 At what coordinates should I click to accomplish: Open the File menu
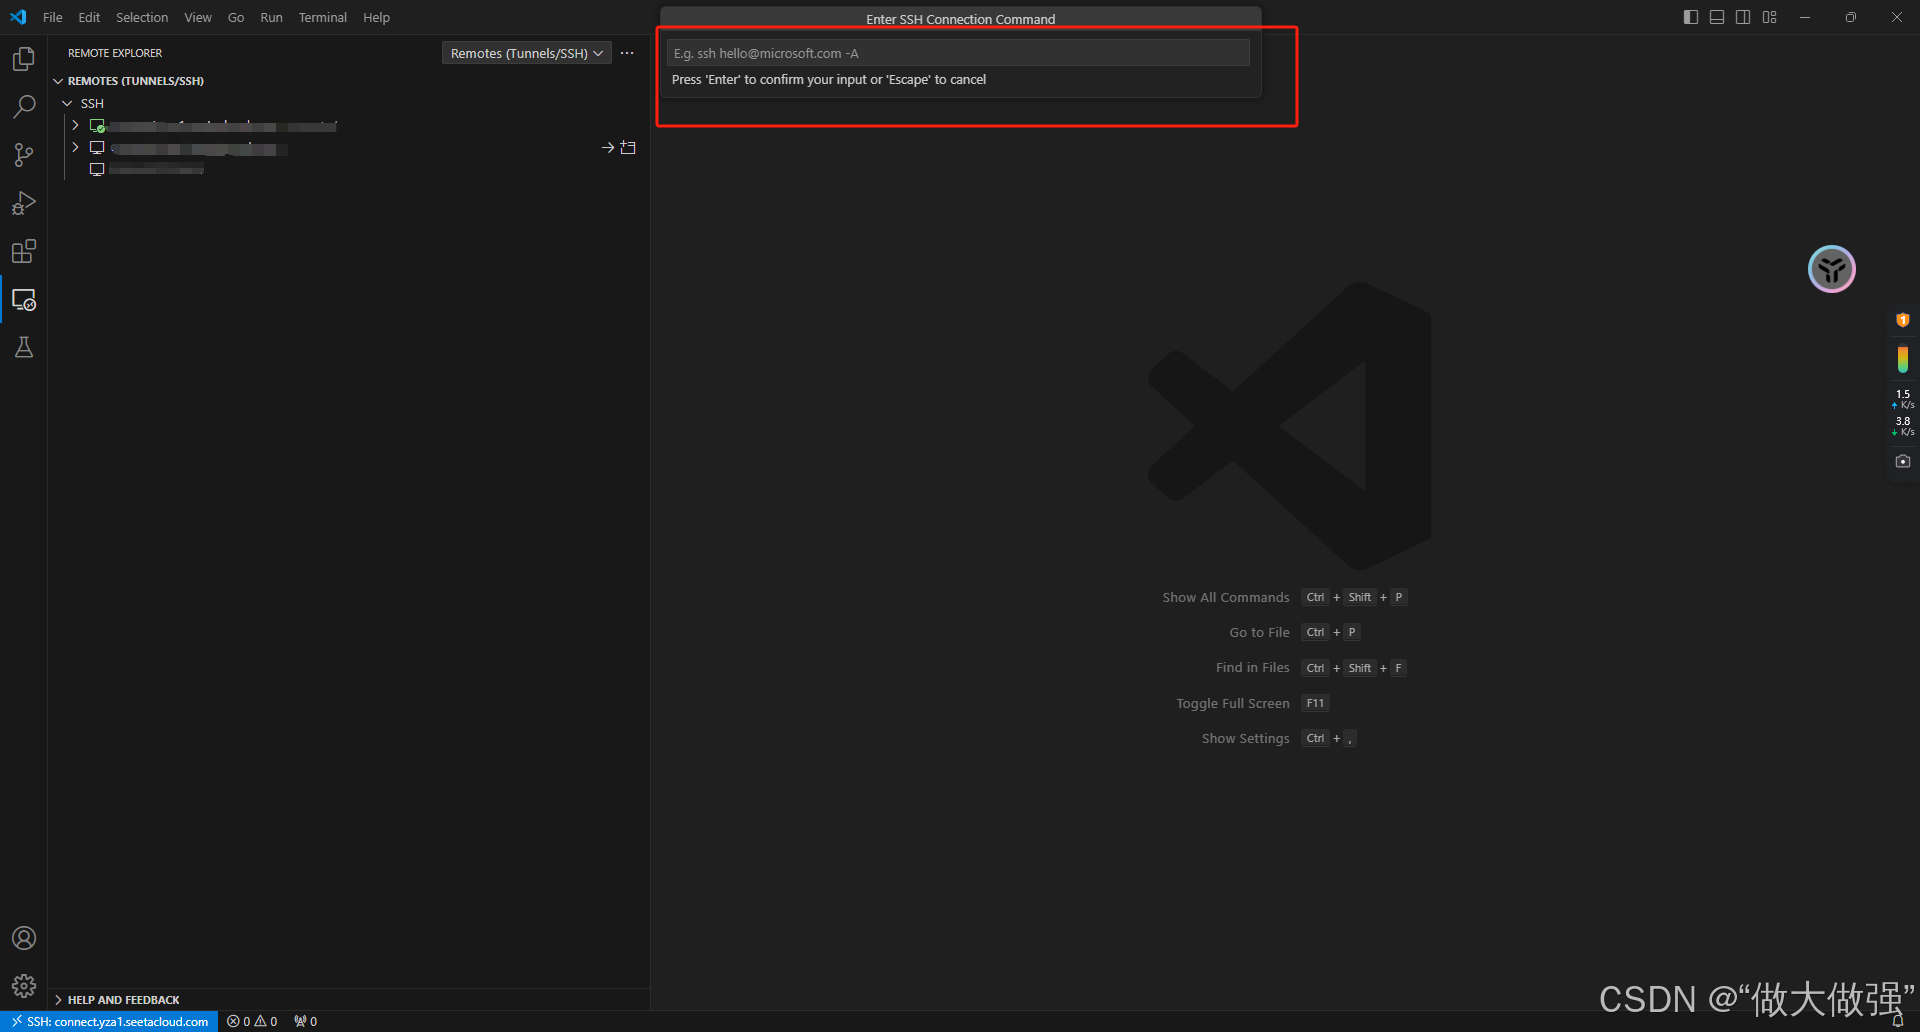pos(53,17)
